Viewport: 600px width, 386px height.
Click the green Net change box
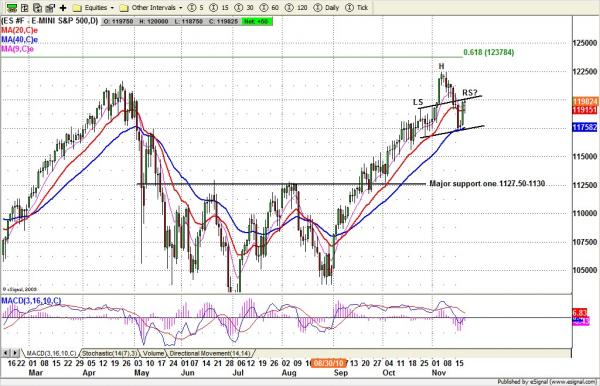click(257, 21)
